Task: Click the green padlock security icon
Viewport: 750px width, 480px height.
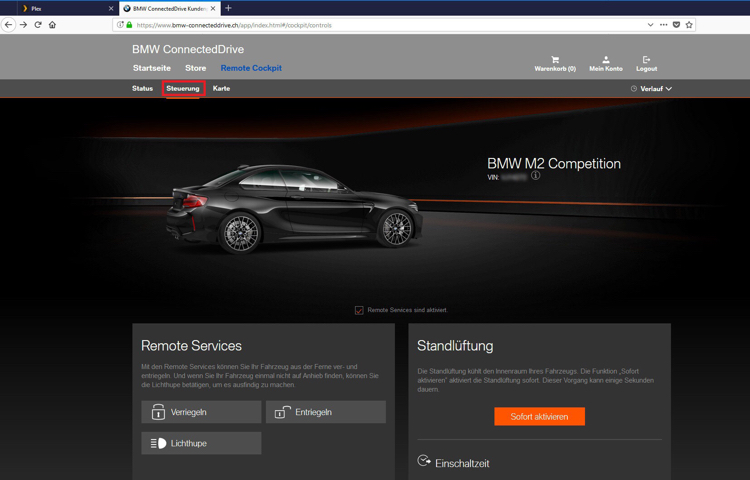Action: pyautogui.click(x=129, y=25)
